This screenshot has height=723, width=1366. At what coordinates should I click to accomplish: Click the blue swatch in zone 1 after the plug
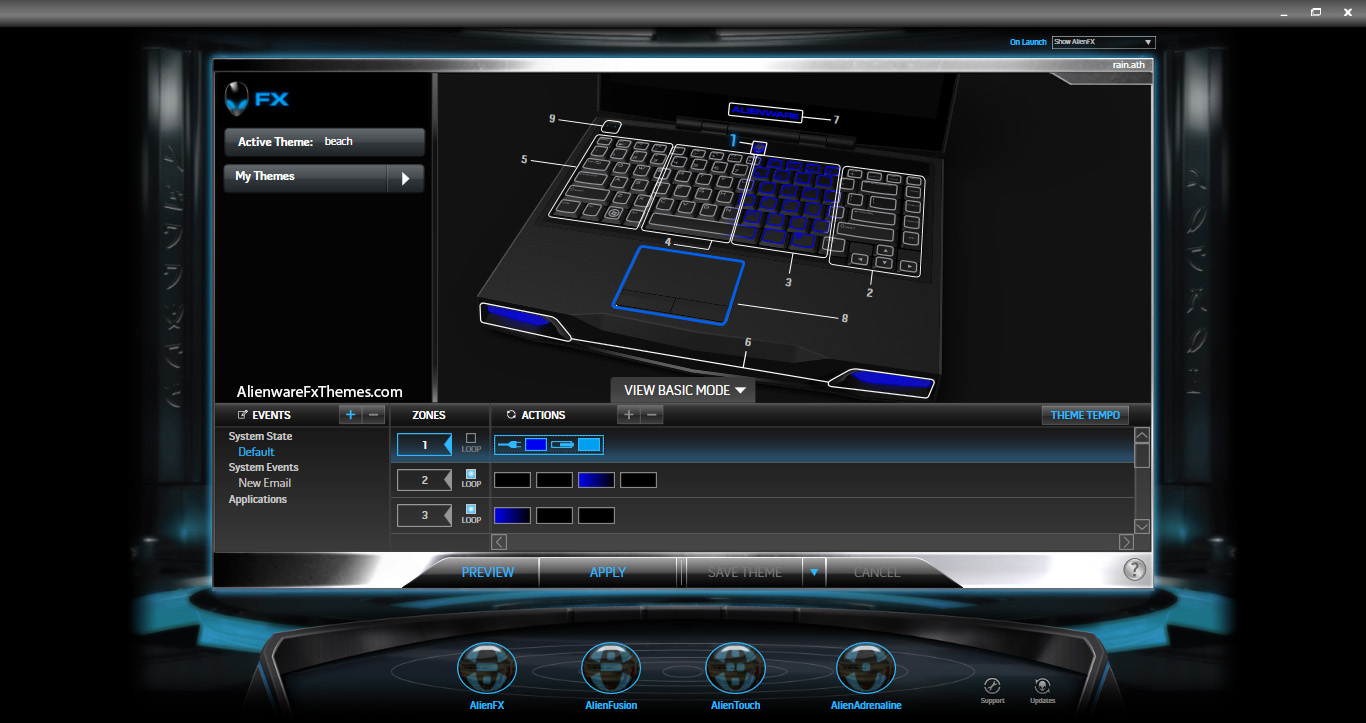pyautogui.click(x=536, y=444)
